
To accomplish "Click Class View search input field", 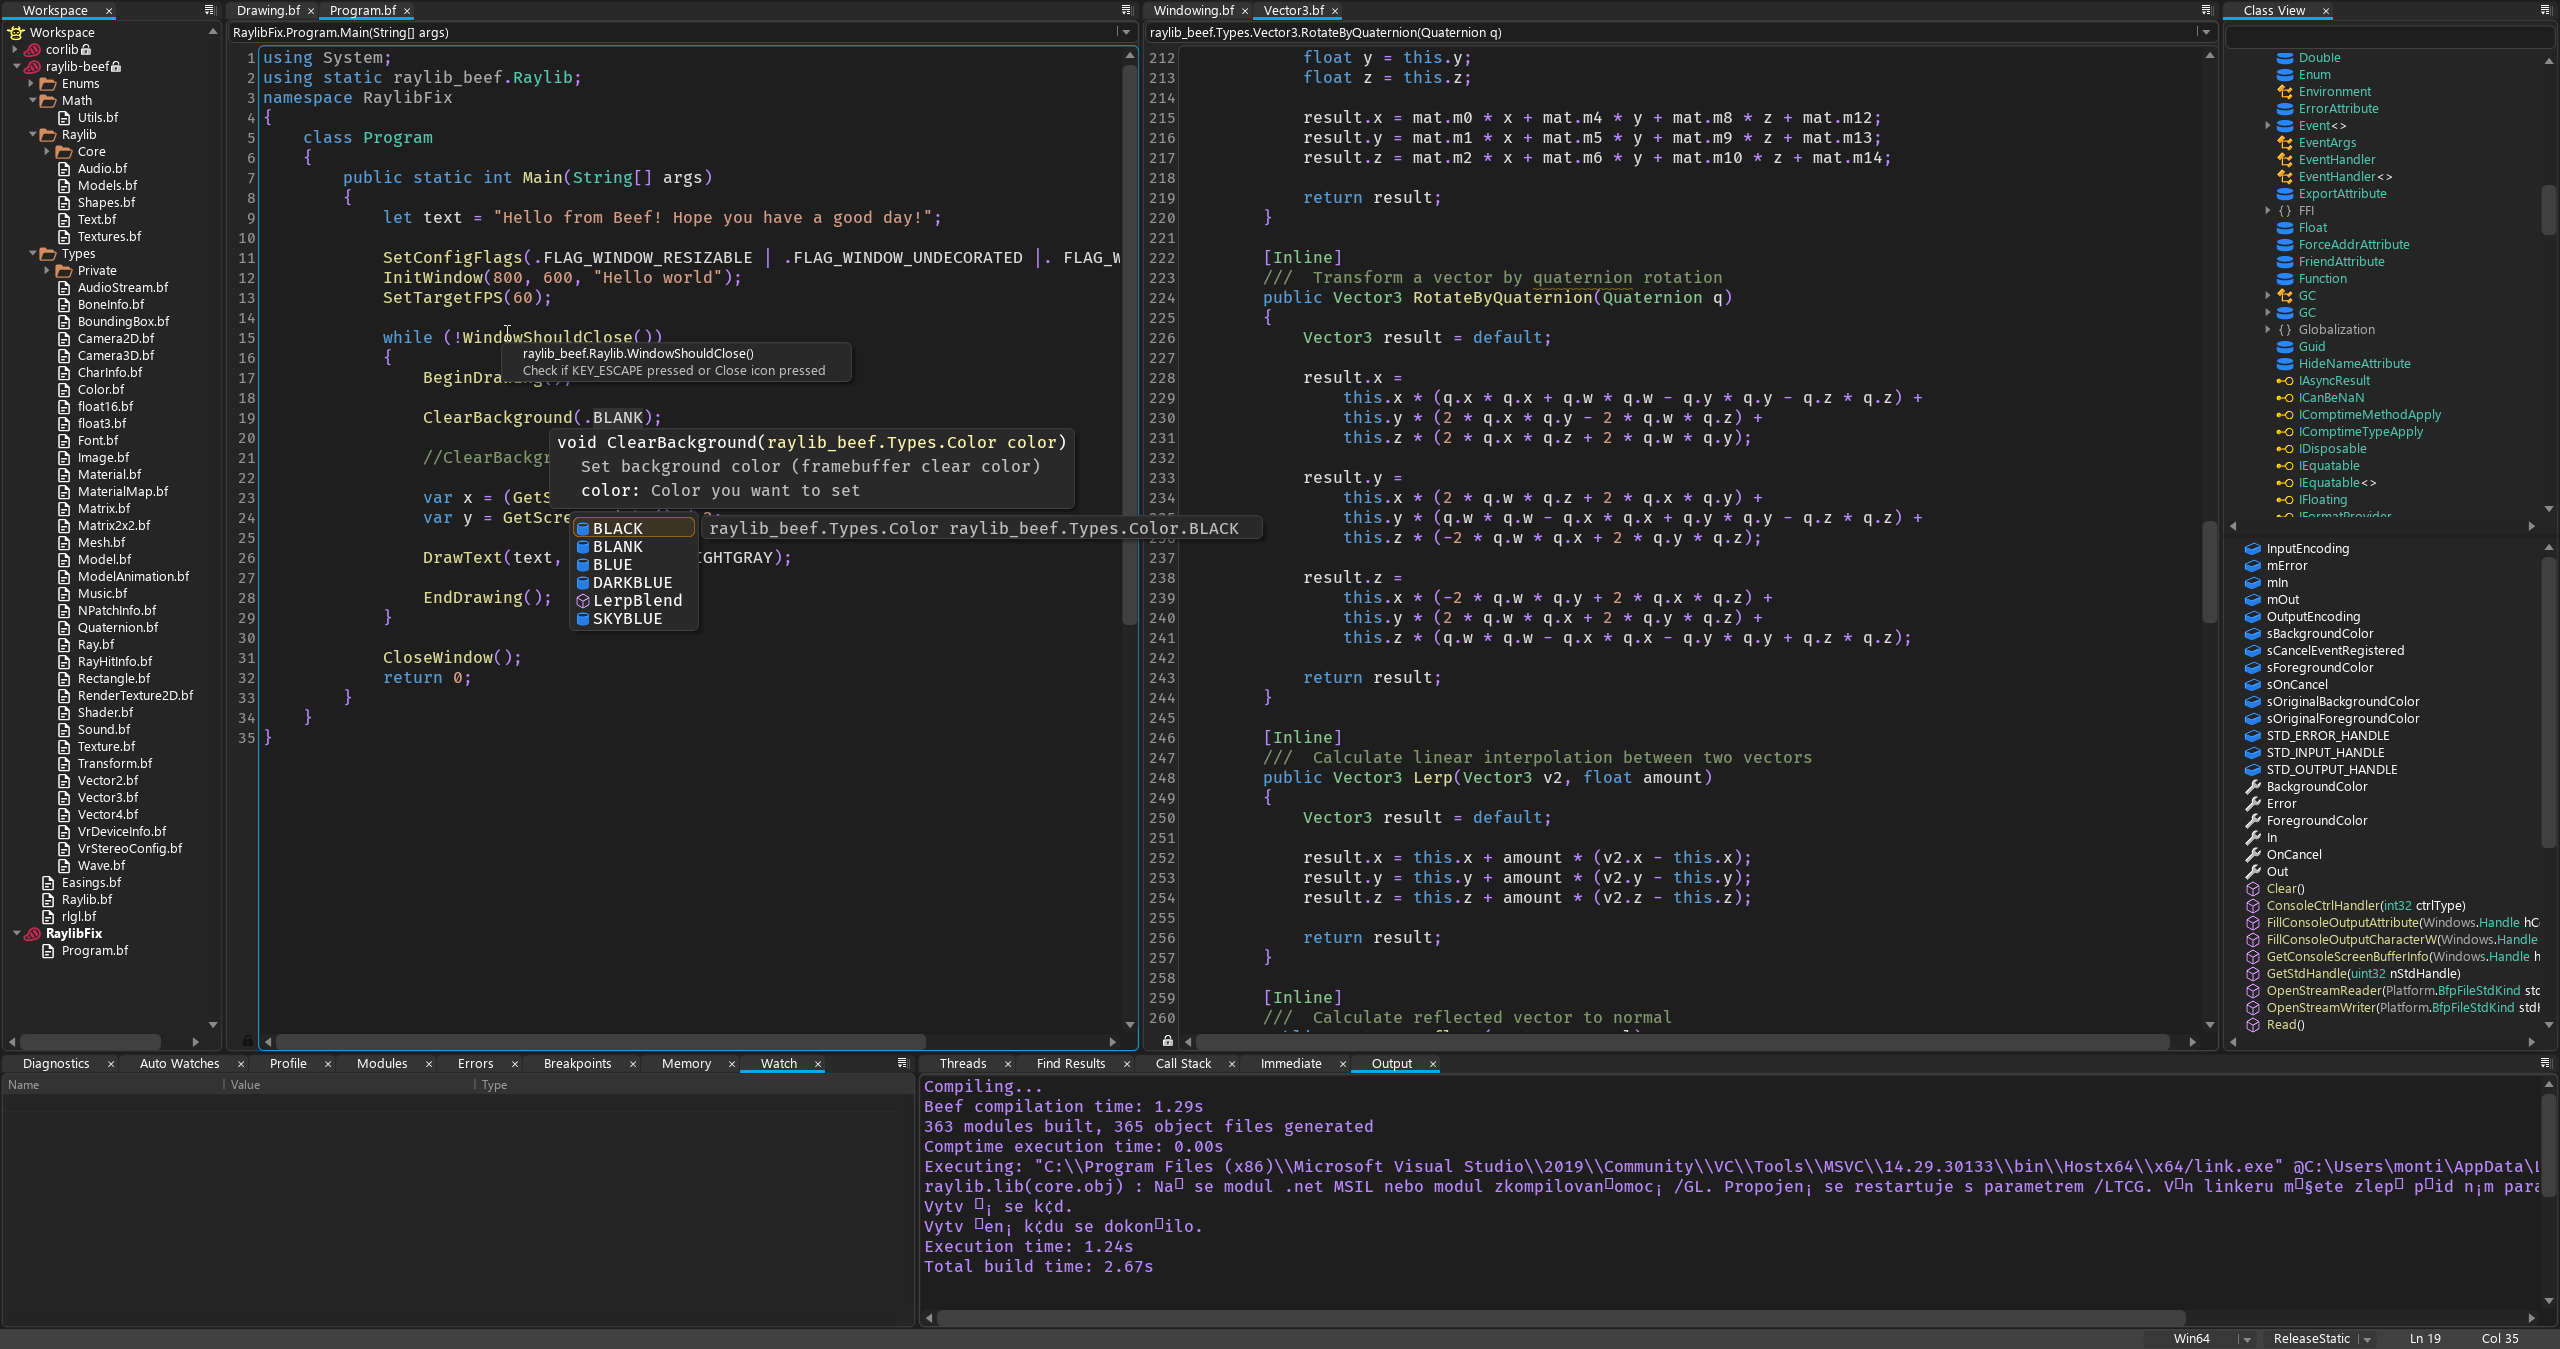I will [2388, 36].
